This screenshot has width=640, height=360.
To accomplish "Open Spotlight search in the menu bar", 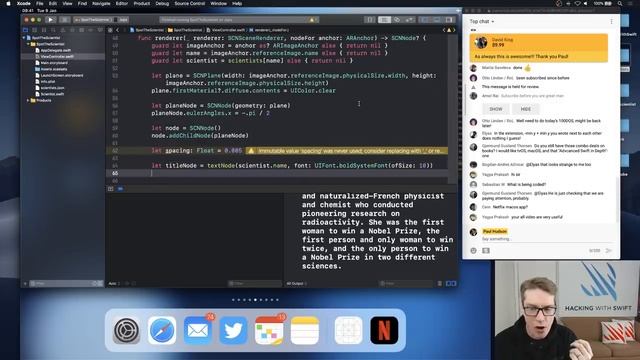I will 620,3.
